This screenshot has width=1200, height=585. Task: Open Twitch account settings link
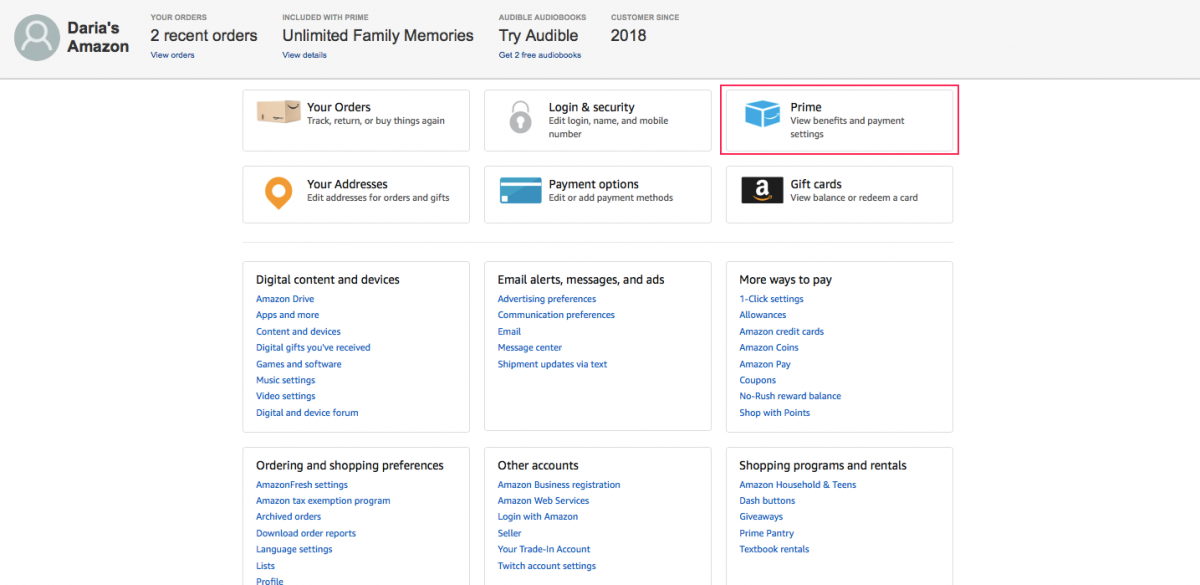coord(547,566)
